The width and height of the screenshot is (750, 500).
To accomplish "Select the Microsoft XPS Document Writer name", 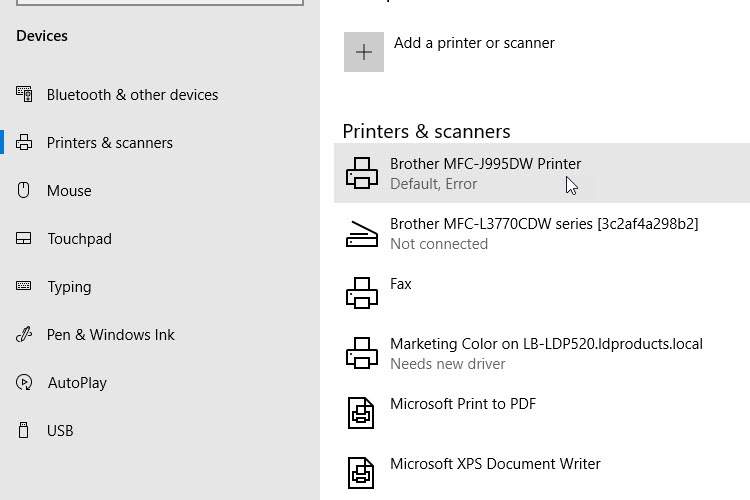I will [495, 464].
